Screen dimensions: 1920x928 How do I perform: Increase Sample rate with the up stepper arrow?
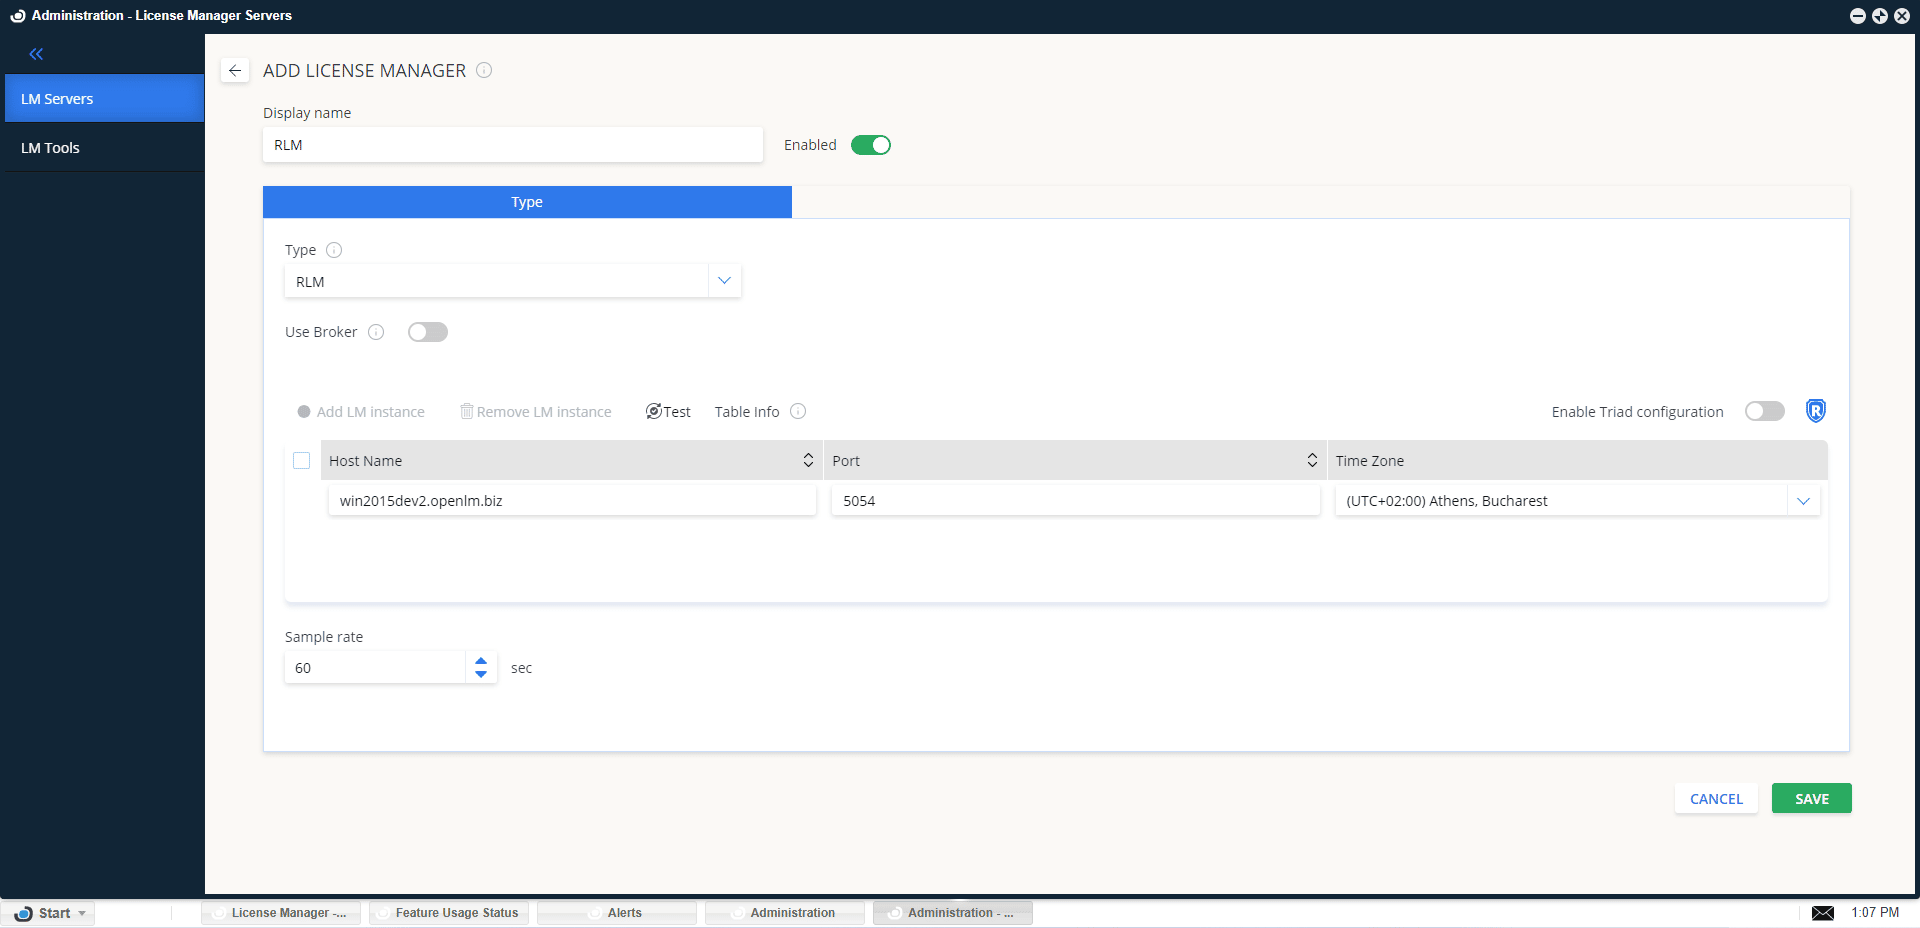pos(481,660)
